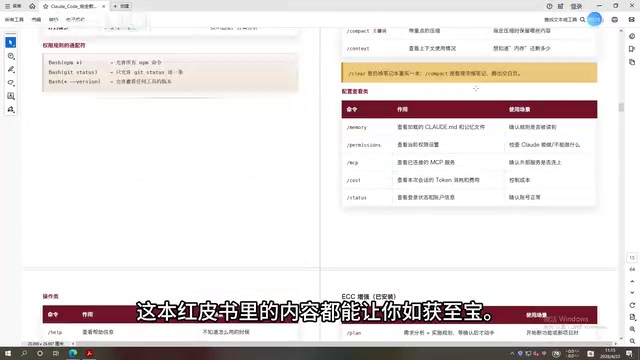This screenshot has height=360, width=640.
Task: Open the page display options icon
Action: click(632, 317)
